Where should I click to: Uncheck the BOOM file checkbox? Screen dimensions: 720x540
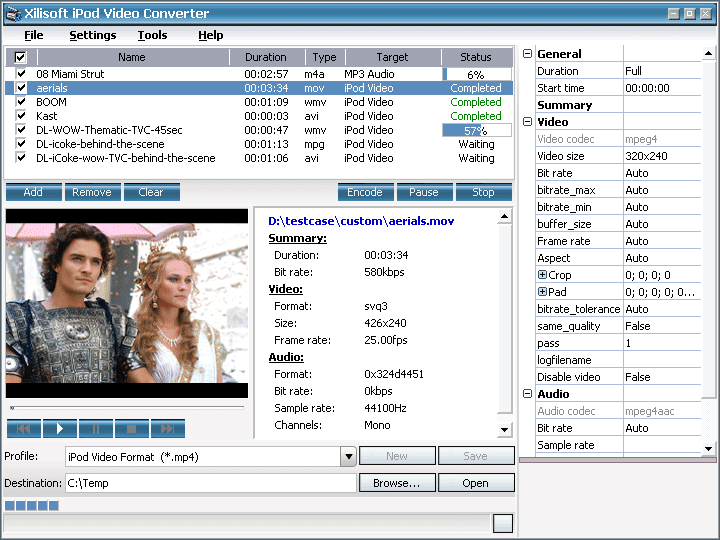coord(21,101)
